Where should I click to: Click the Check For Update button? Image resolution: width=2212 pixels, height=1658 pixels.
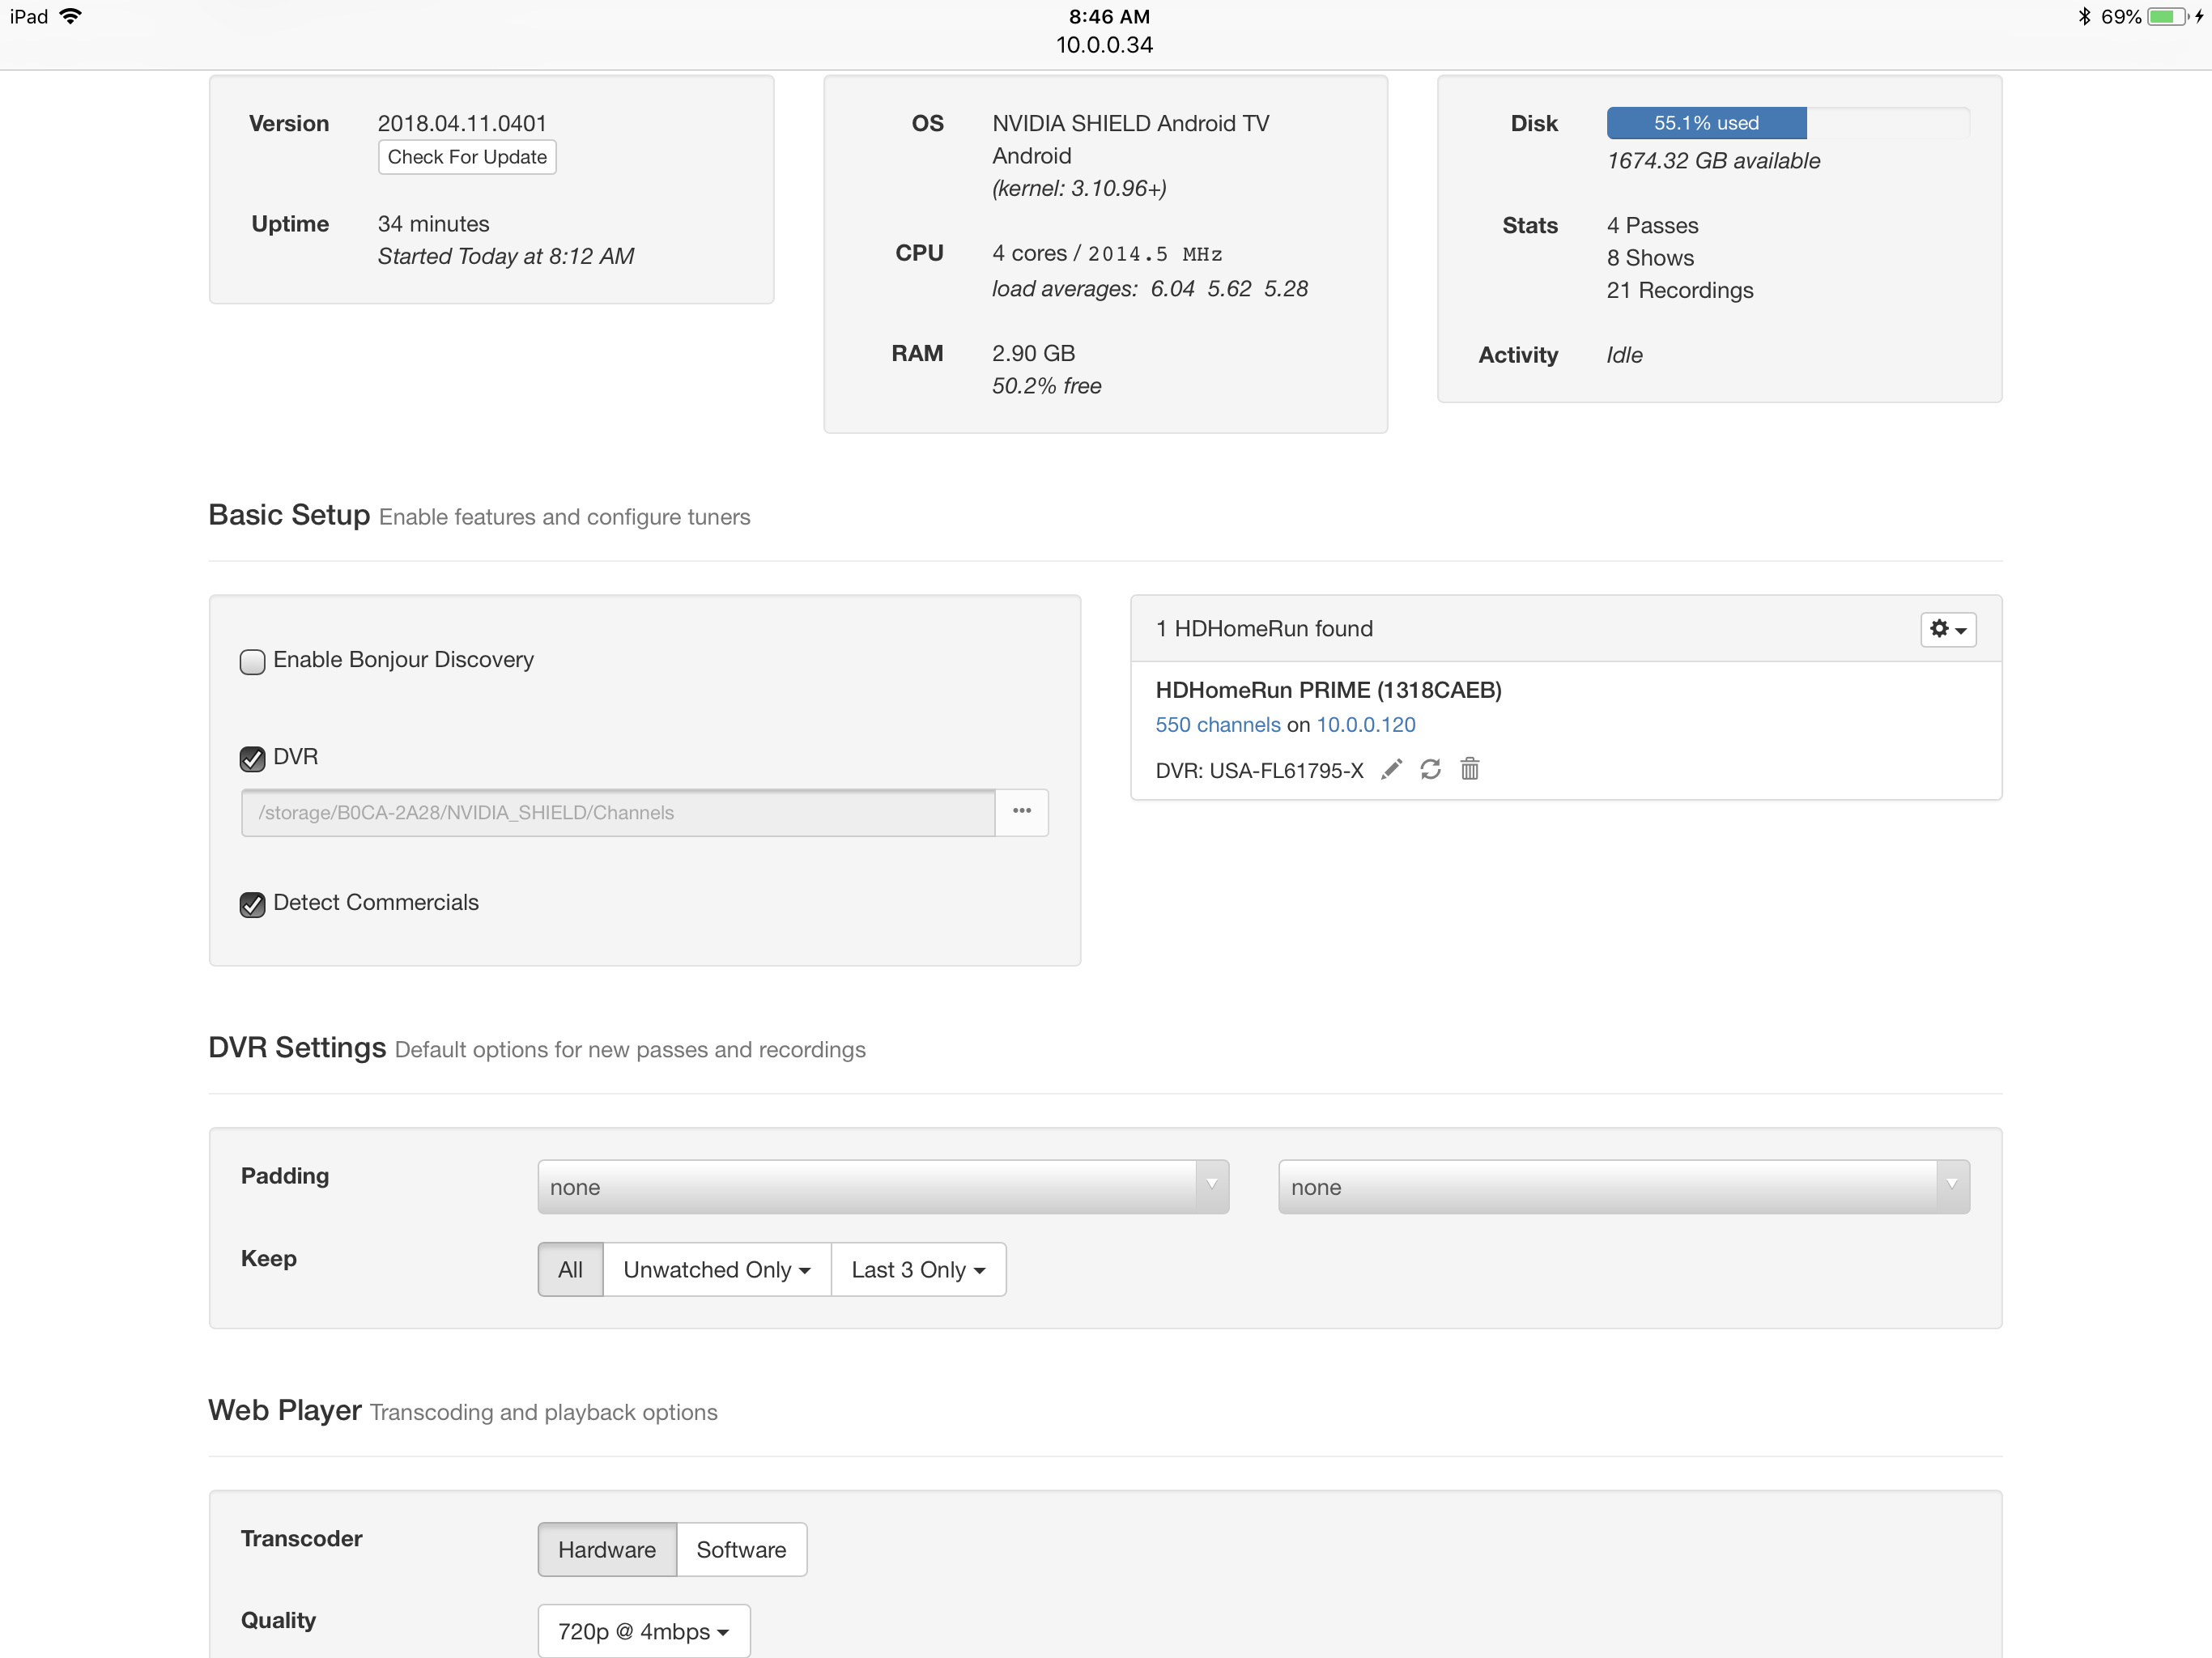pyautogui.click(x=467, y=157)
